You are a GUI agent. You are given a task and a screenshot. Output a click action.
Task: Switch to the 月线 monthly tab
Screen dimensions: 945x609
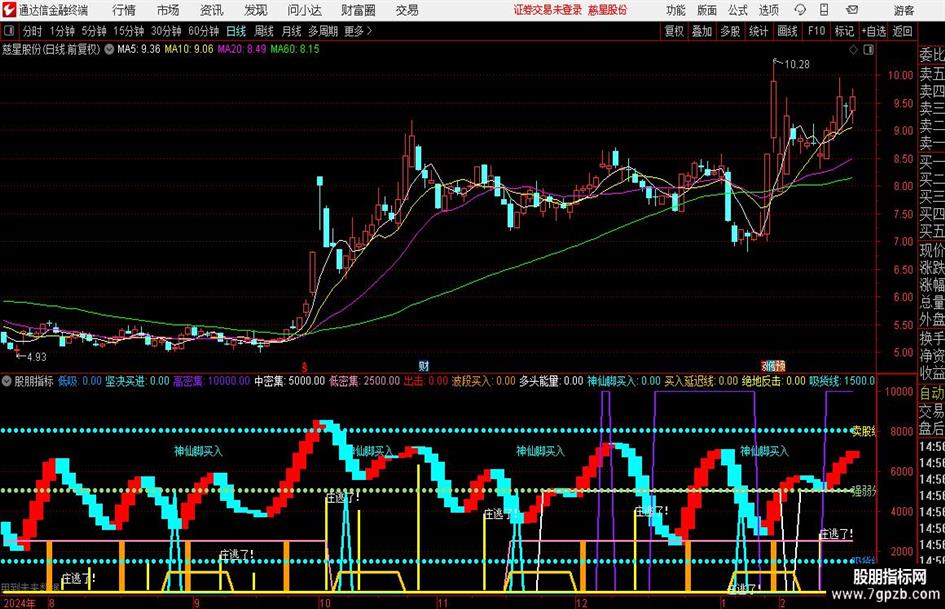[x=292, y=31]
